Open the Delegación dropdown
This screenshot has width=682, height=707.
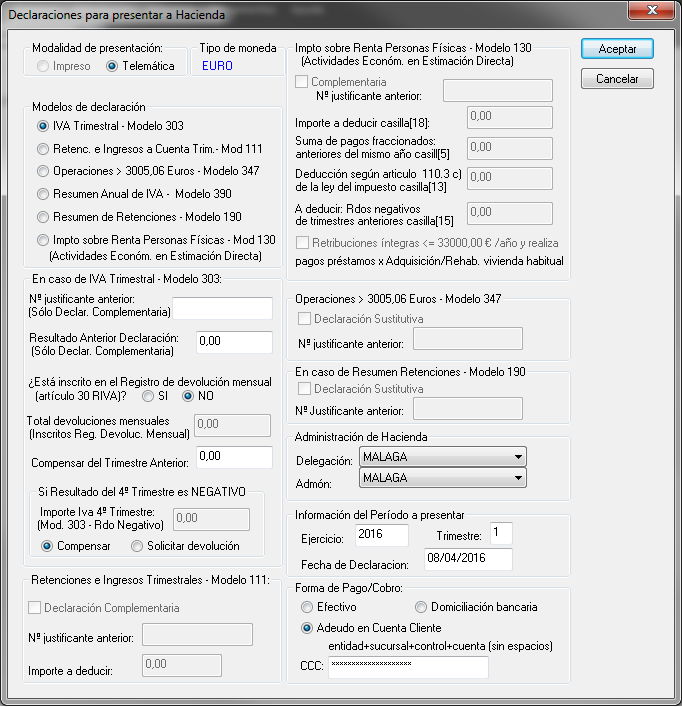point(443,457)
